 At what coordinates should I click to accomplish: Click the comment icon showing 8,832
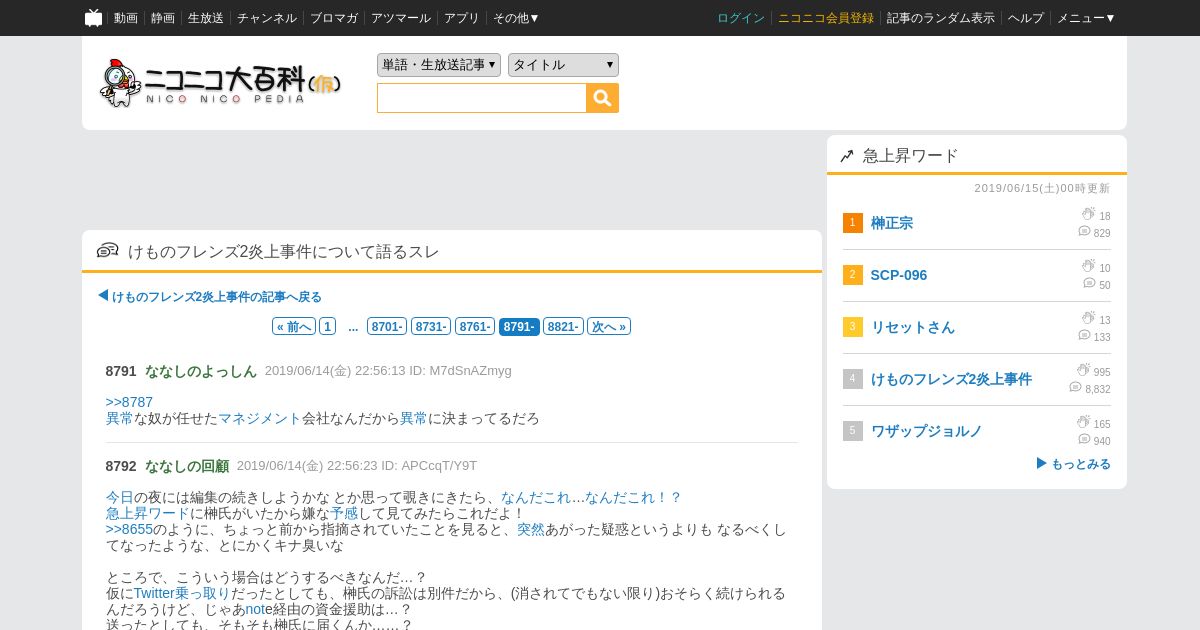coord(1075,387)
